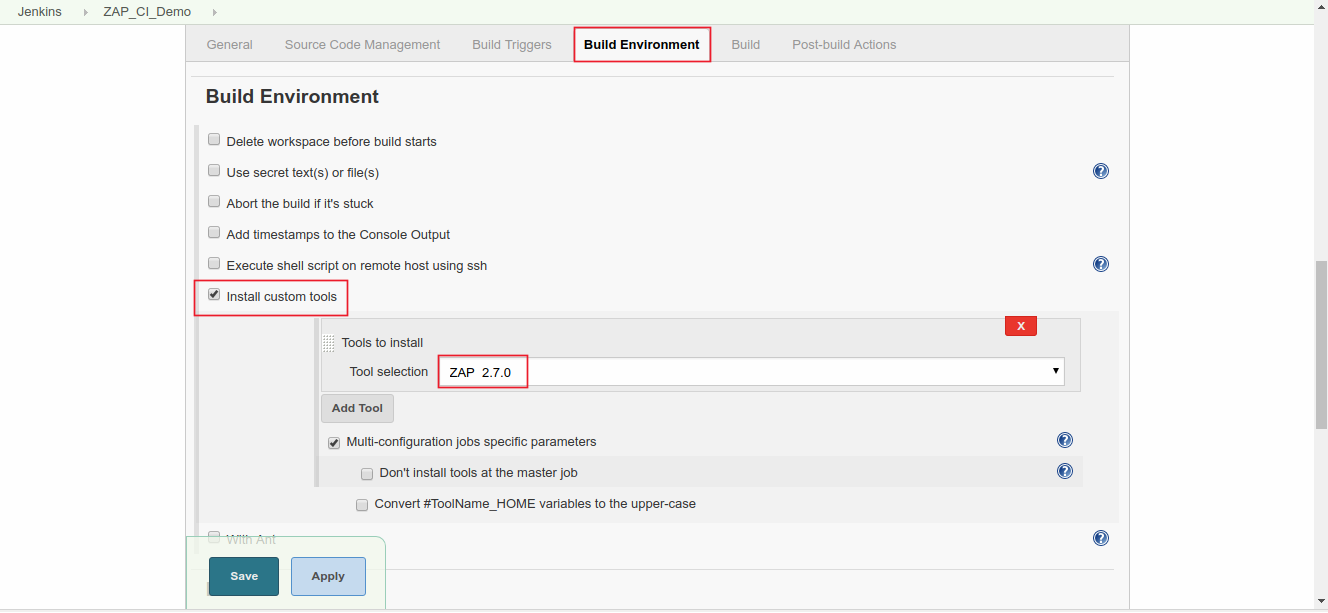The height and width of the screenshot is (613, 1328).
Task: Click the drag handle beside 'Tools to install'
Action: (x=329, y=342)
